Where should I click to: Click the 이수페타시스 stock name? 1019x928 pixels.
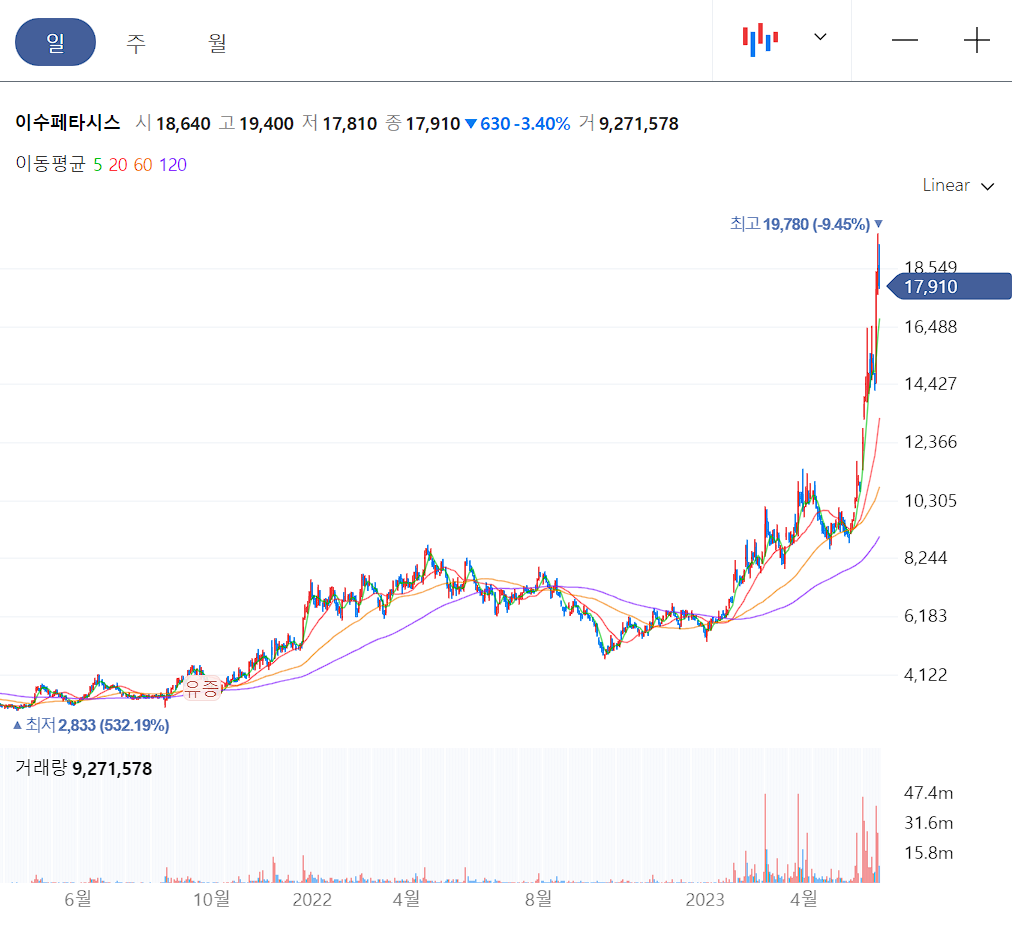coord(68,123)
